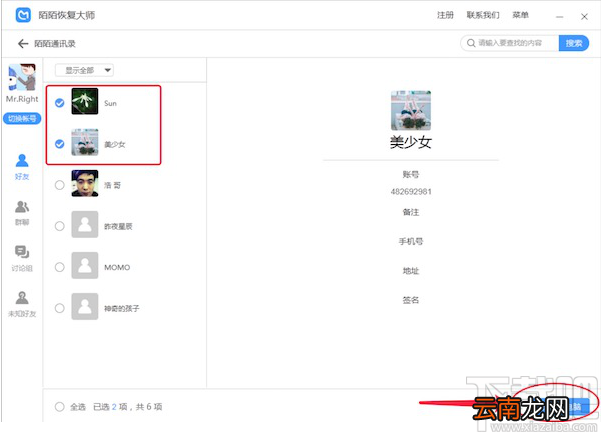Screen dimensions: 606x437
Task: Select the 神奇的孩子 contact checkbox
Action: 60,308
